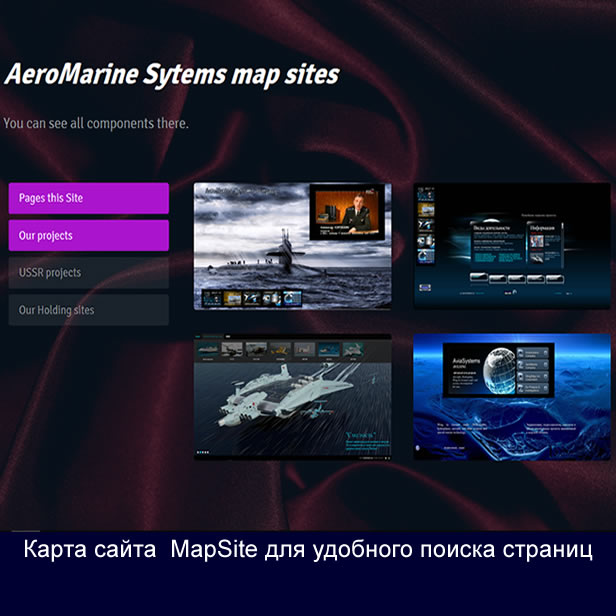Select the USSR projects item
The width and height of the screenshot is (616, 616).
click(x=88, y=272)
